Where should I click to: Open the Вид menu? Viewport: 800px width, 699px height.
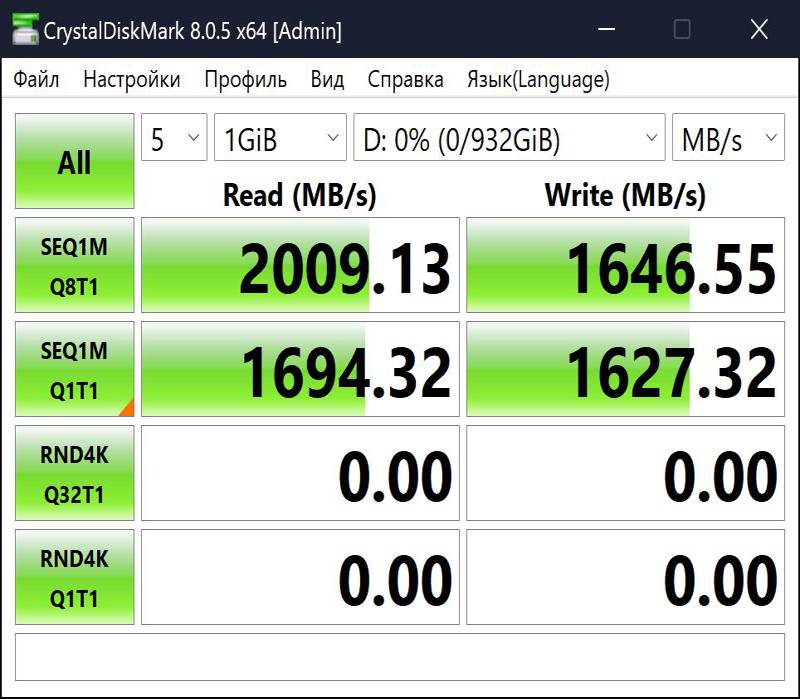coord(327,80)
